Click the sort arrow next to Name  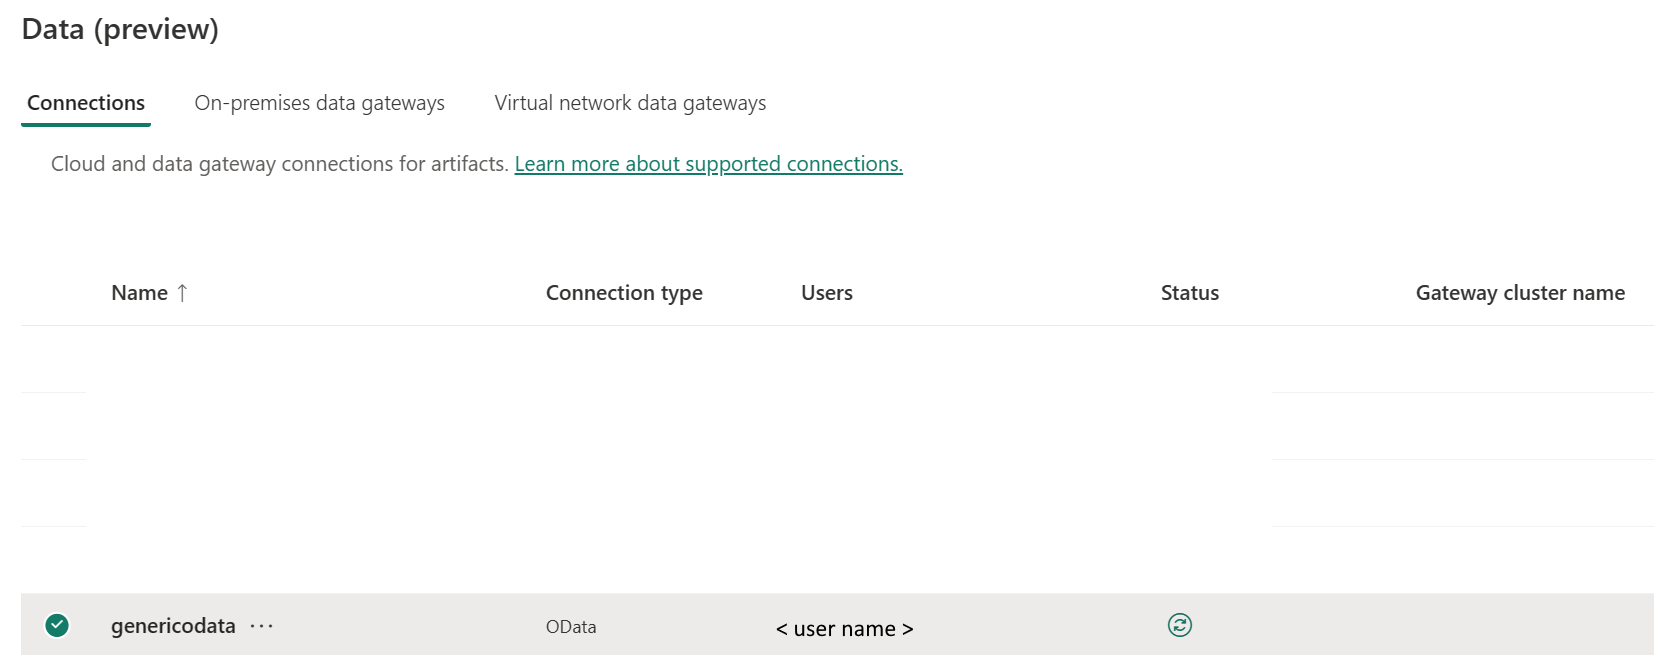(182, 293)
